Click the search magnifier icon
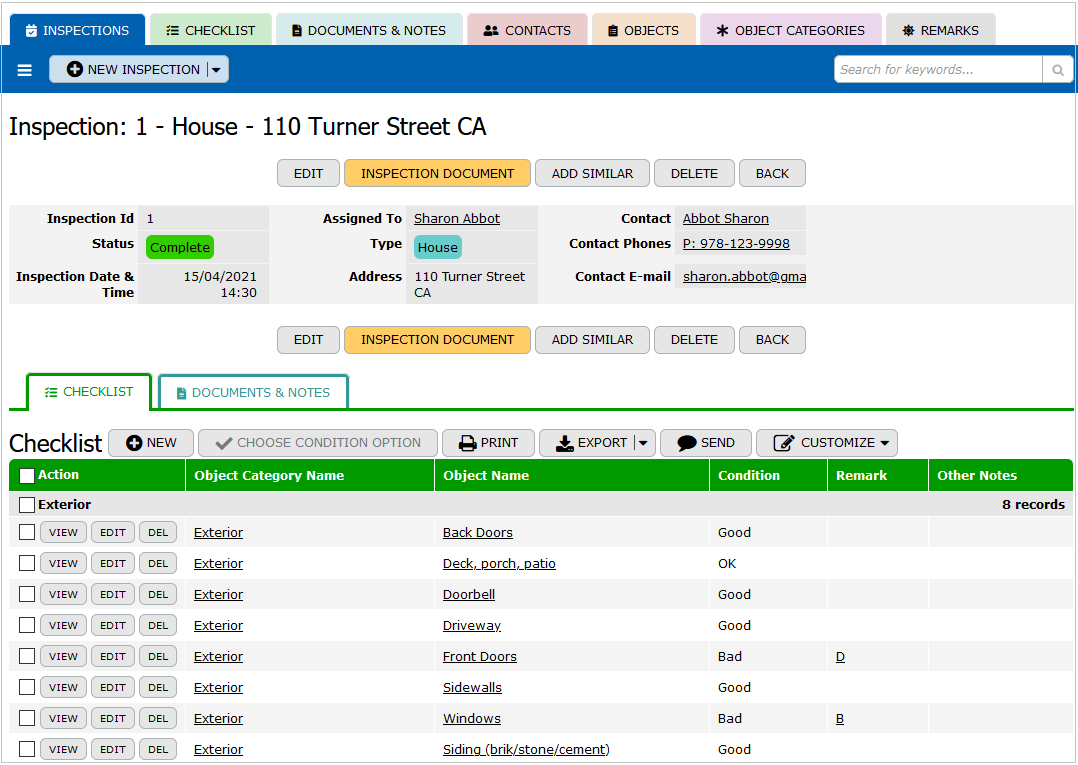Screen dimensions: 1078x765 click(1056, 70)
